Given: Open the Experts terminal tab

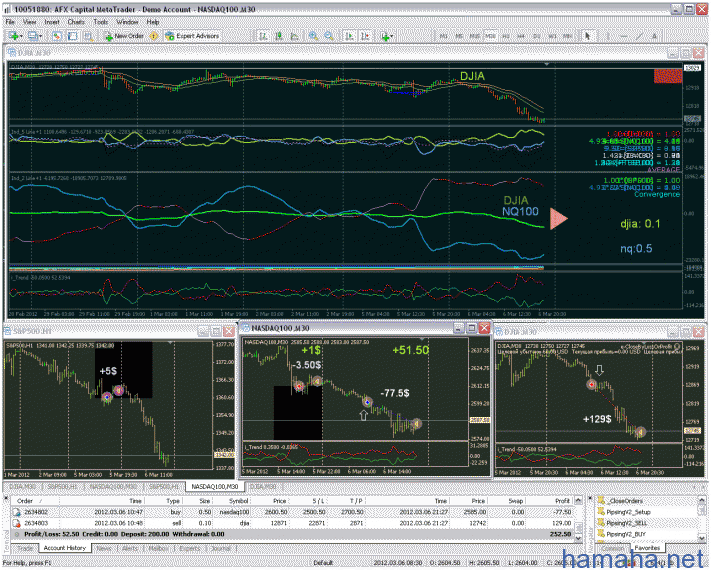Looking at the screenshot, I should pyautogui.click(x=190, y=548).
